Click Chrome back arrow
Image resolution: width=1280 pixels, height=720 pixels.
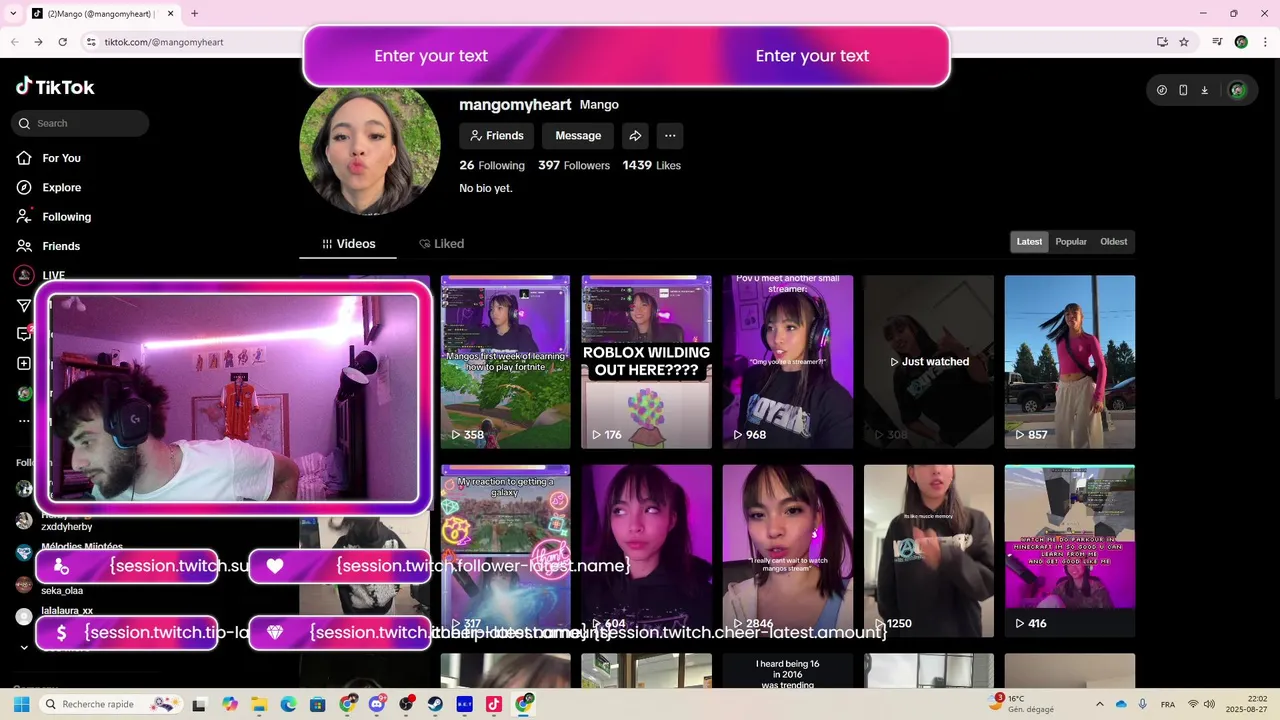[x=15, y=42]
